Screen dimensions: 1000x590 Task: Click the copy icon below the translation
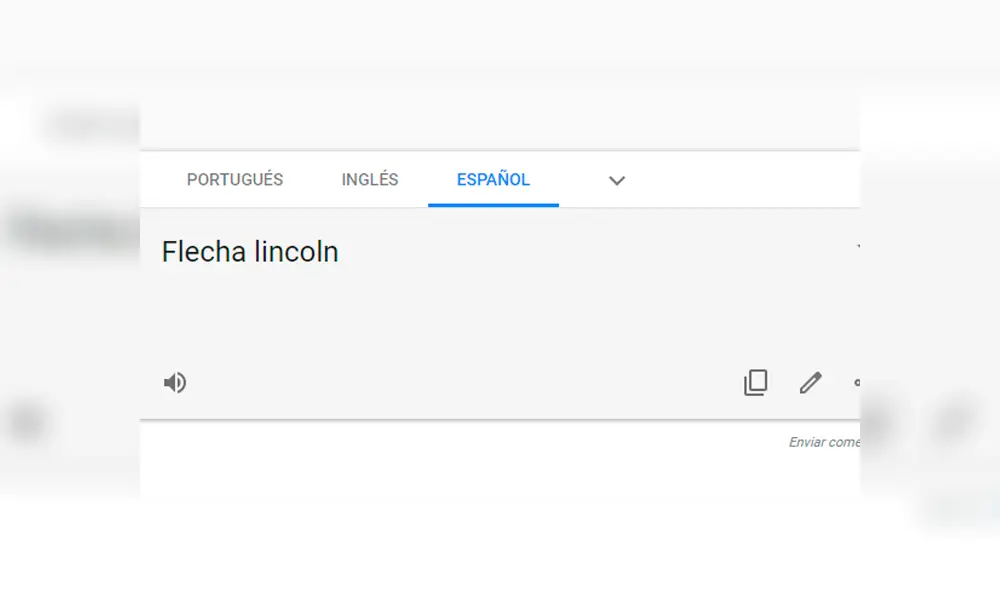pos(756,382)
